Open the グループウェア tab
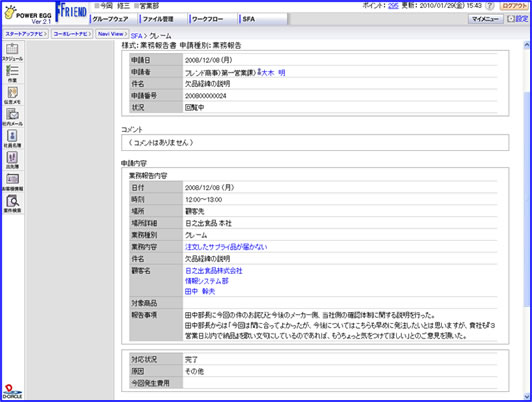The width and height of the screenshot is (532, 402). point(114,19)
